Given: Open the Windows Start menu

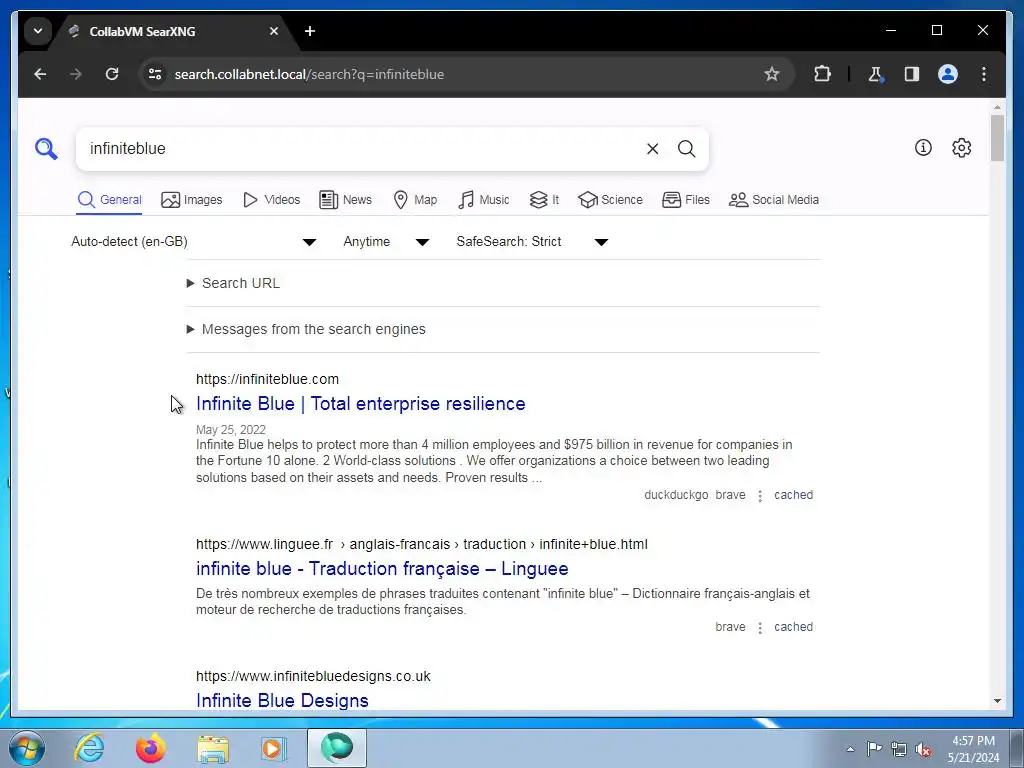Looking at the screenshot, I should [27, 747].
